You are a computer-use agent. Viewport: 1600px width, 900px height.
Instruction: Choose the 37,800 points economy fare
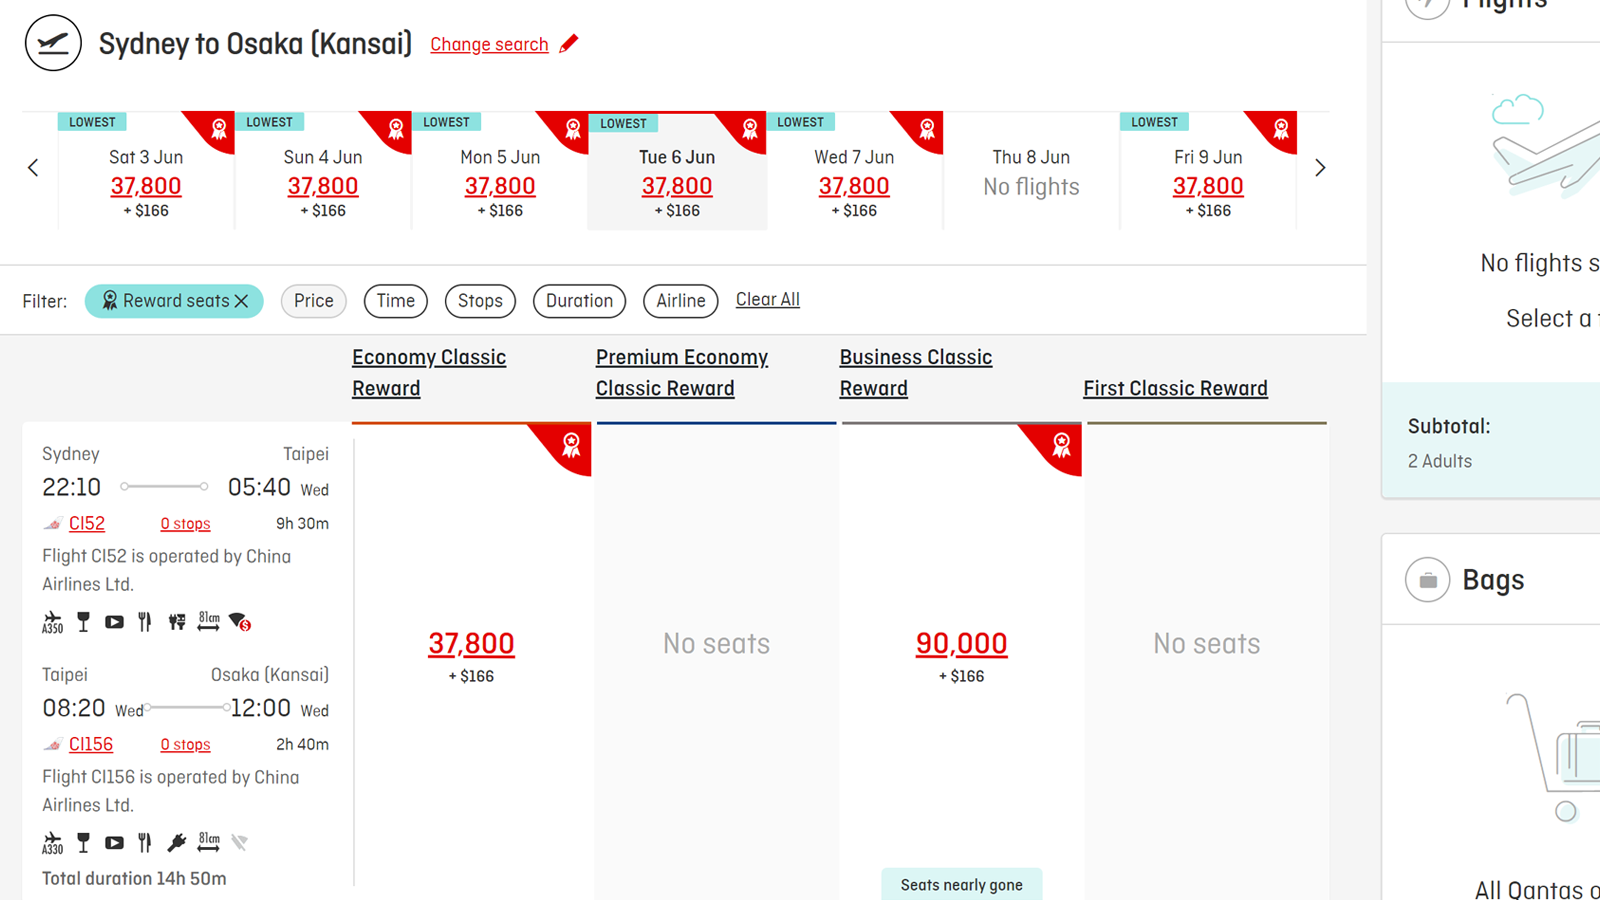pyautogui.click(x=471, y=644)
